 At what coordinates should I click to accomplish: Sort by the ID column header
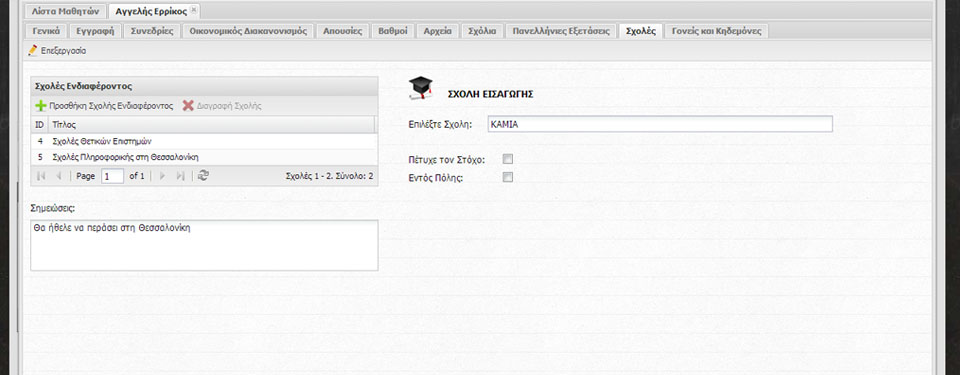tap(40, 124)
